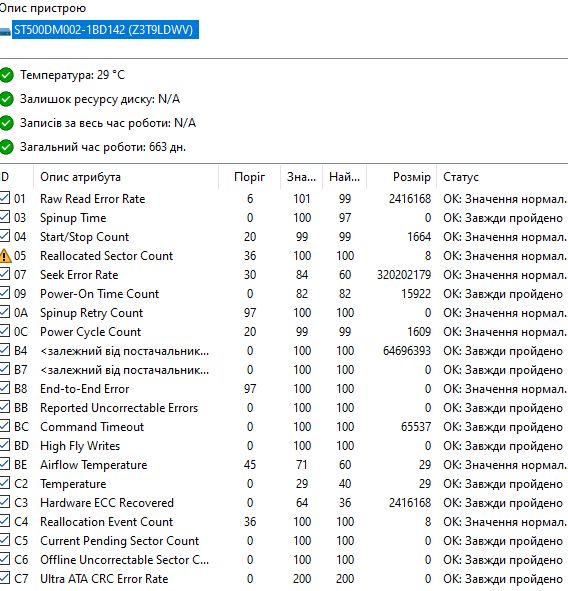
Task: Toggle checkbox for BC Command Timeout
Action: click(5, 426)
